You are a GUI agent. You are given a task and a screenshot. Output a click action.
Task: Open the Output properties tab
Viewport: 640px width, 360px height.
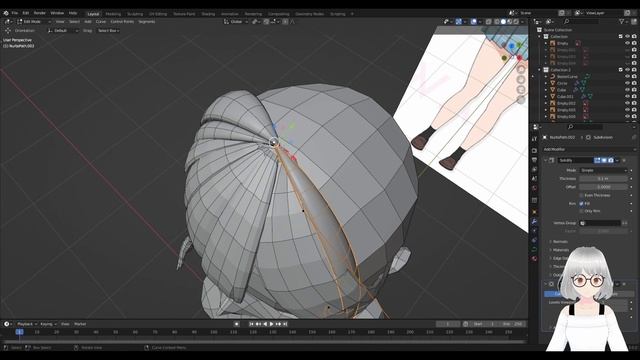[x=534, y=160]
